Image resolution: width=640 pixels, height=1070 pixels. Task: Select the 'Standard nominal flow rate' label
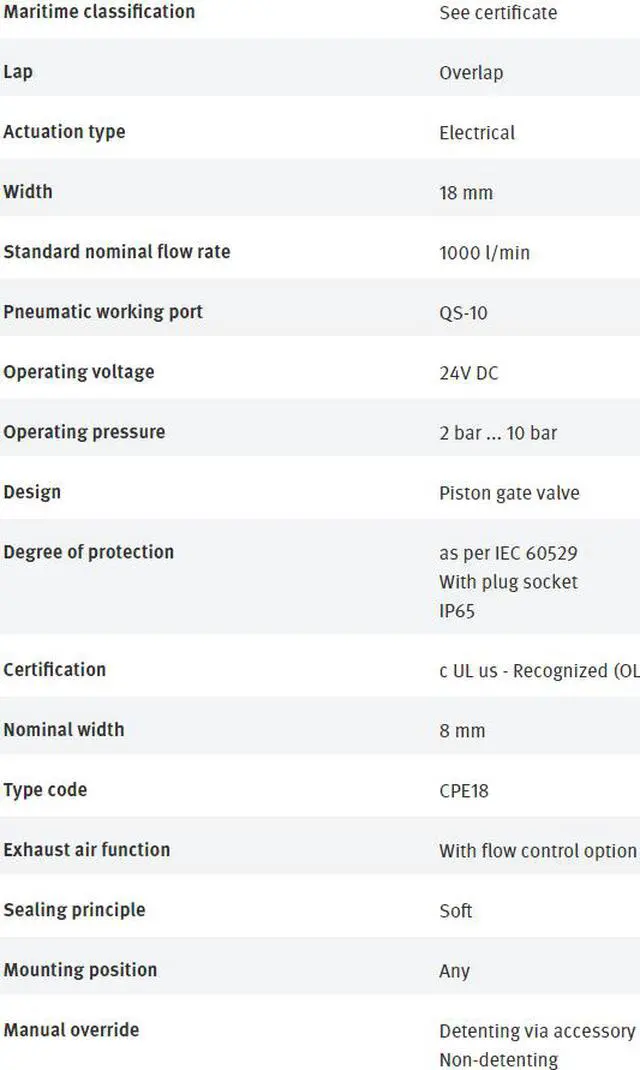tap(117, 252)
